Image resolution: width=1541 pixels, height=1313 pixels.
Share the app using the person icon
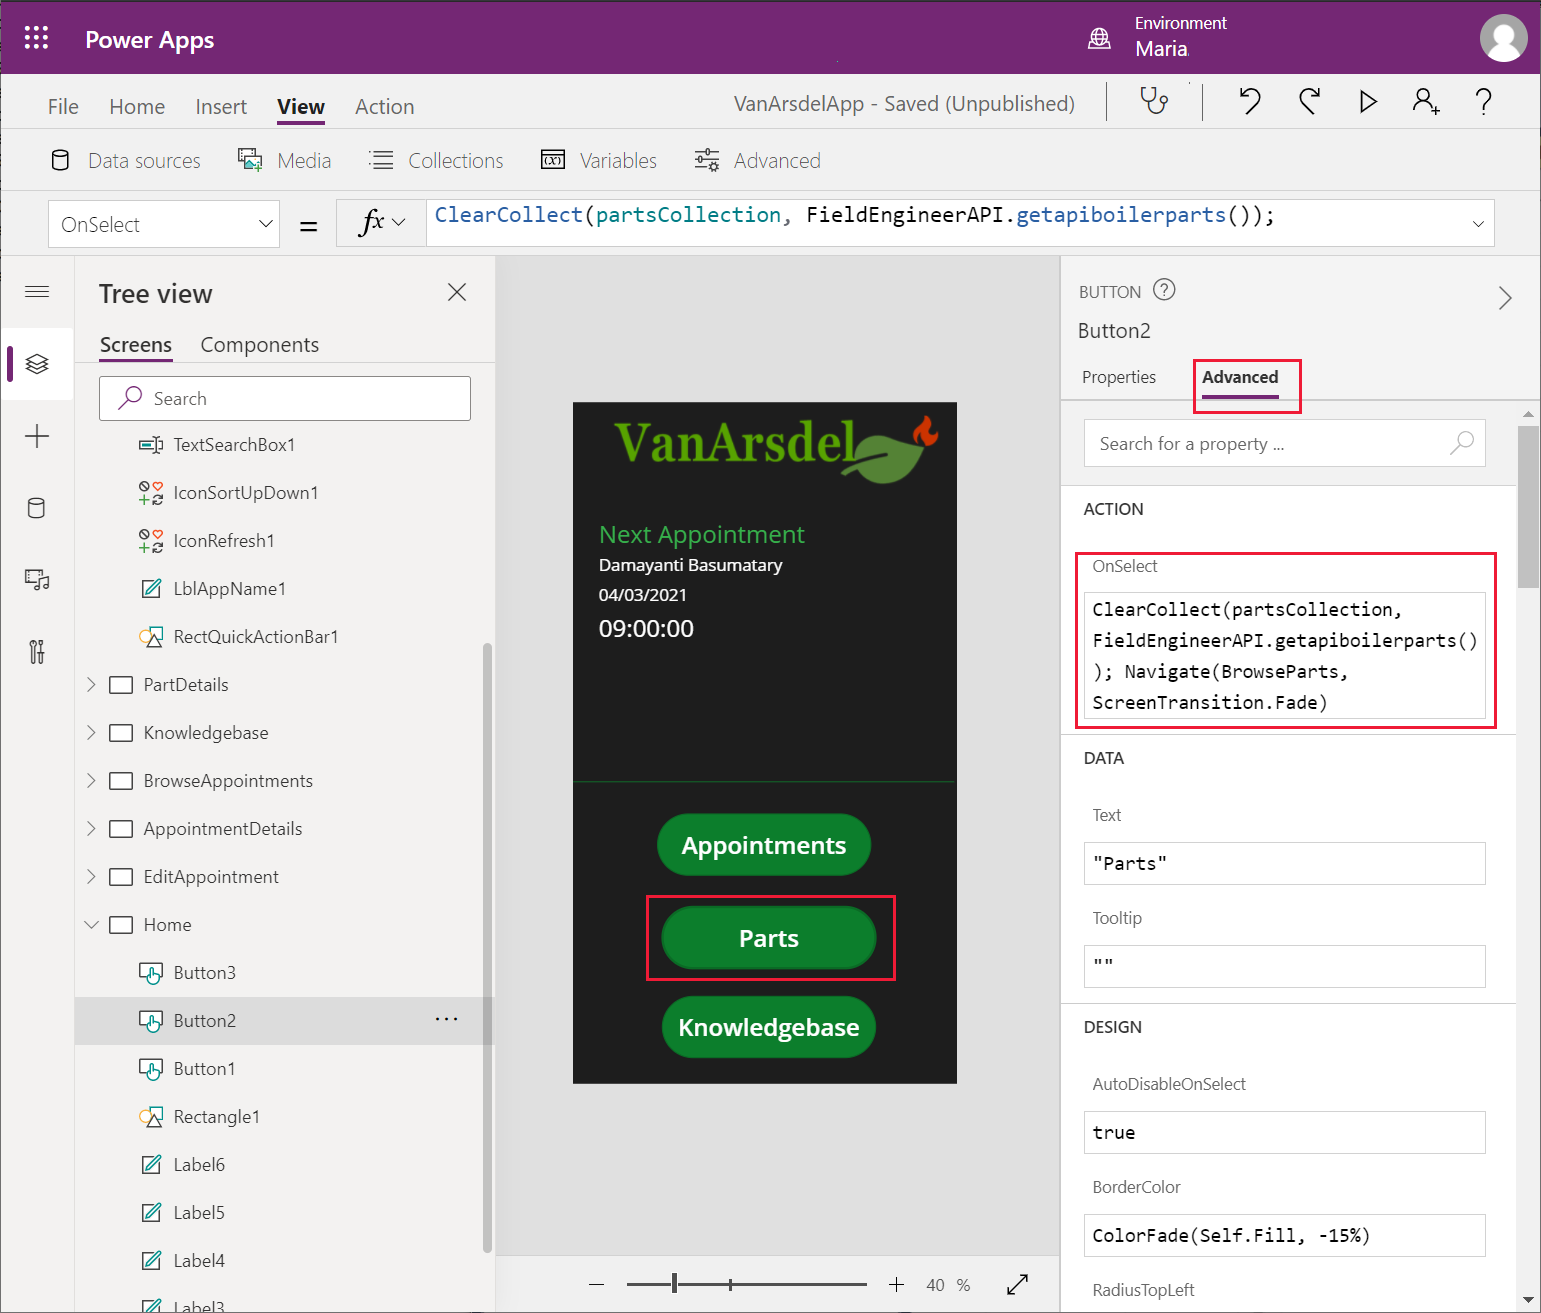click(x=1426, y=101)
